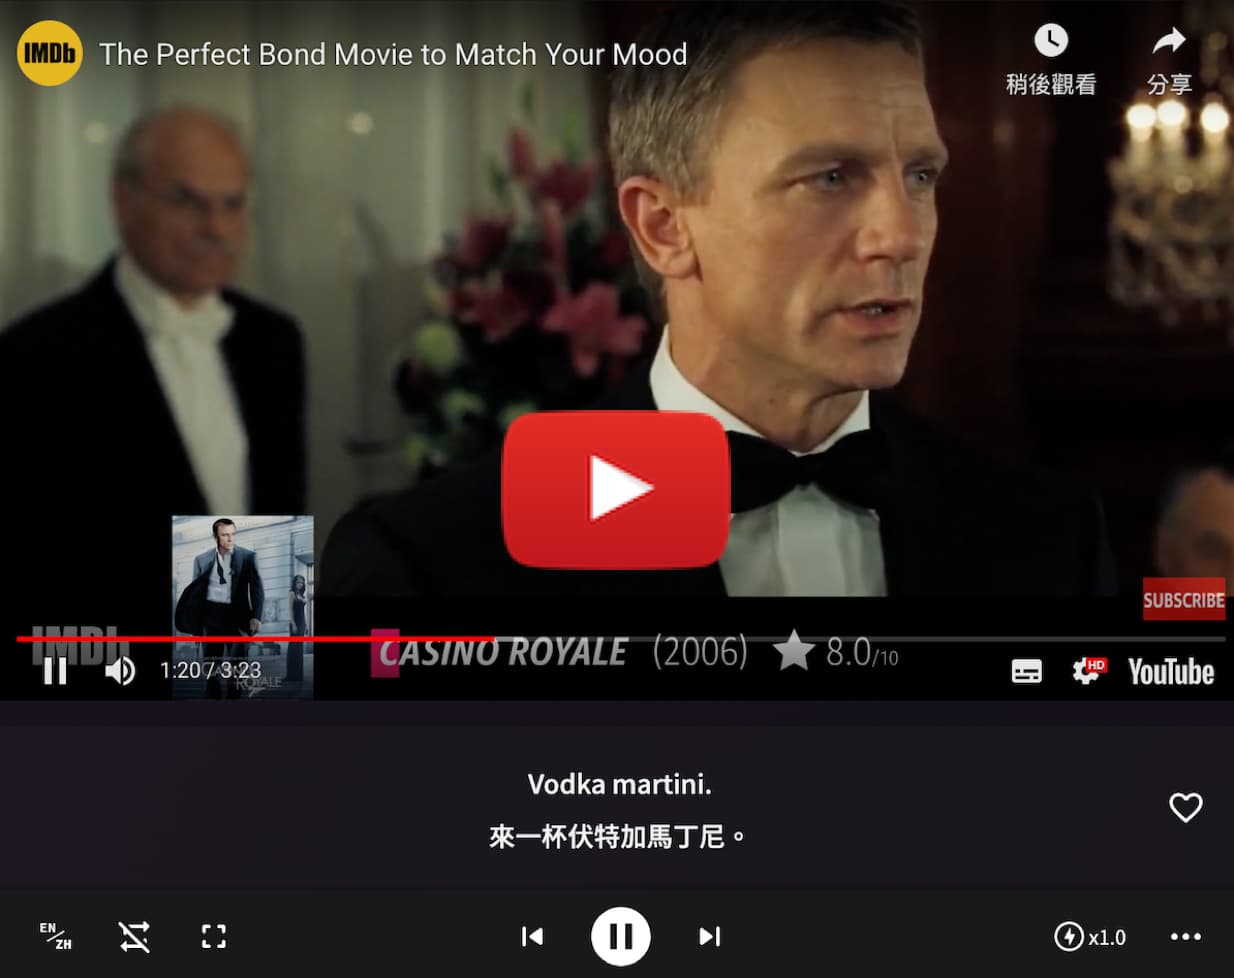This screenshot has height=978, width=1234.
Task: Open video on YouTube via YouTube logo
Action: coord(1171,671)
